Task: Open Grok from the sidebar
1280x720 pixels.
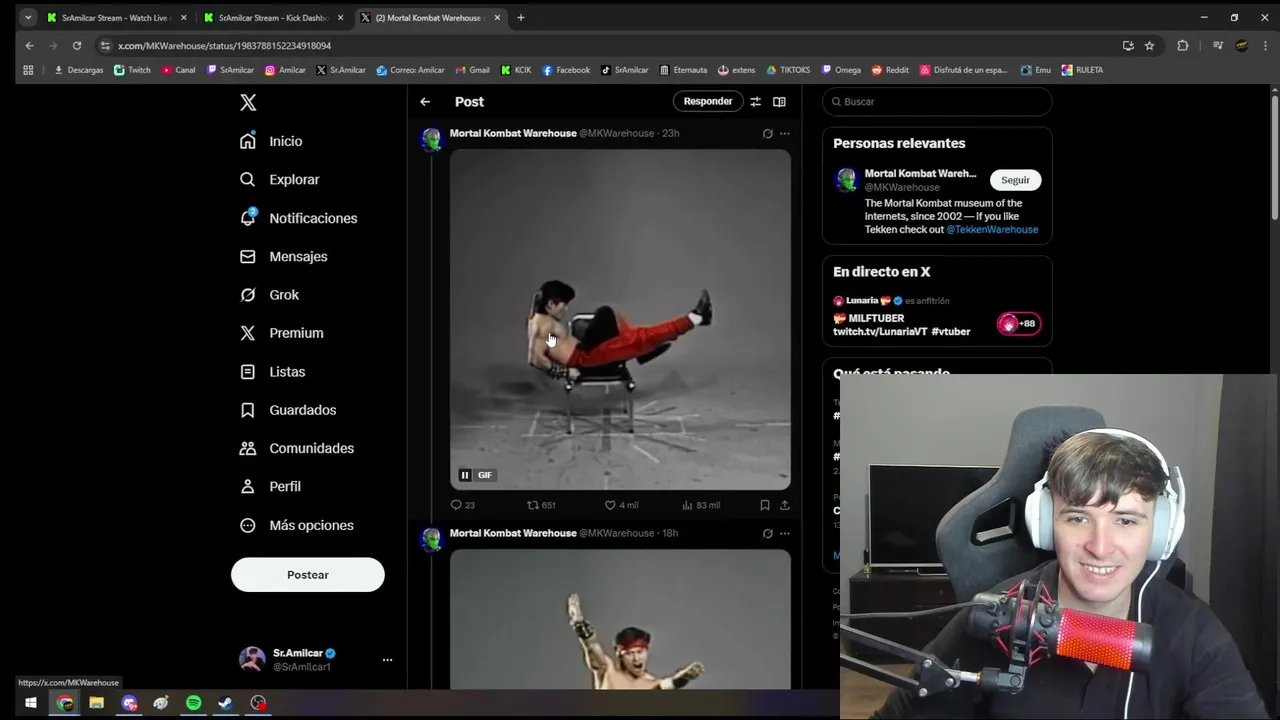Action: point(269,294)
